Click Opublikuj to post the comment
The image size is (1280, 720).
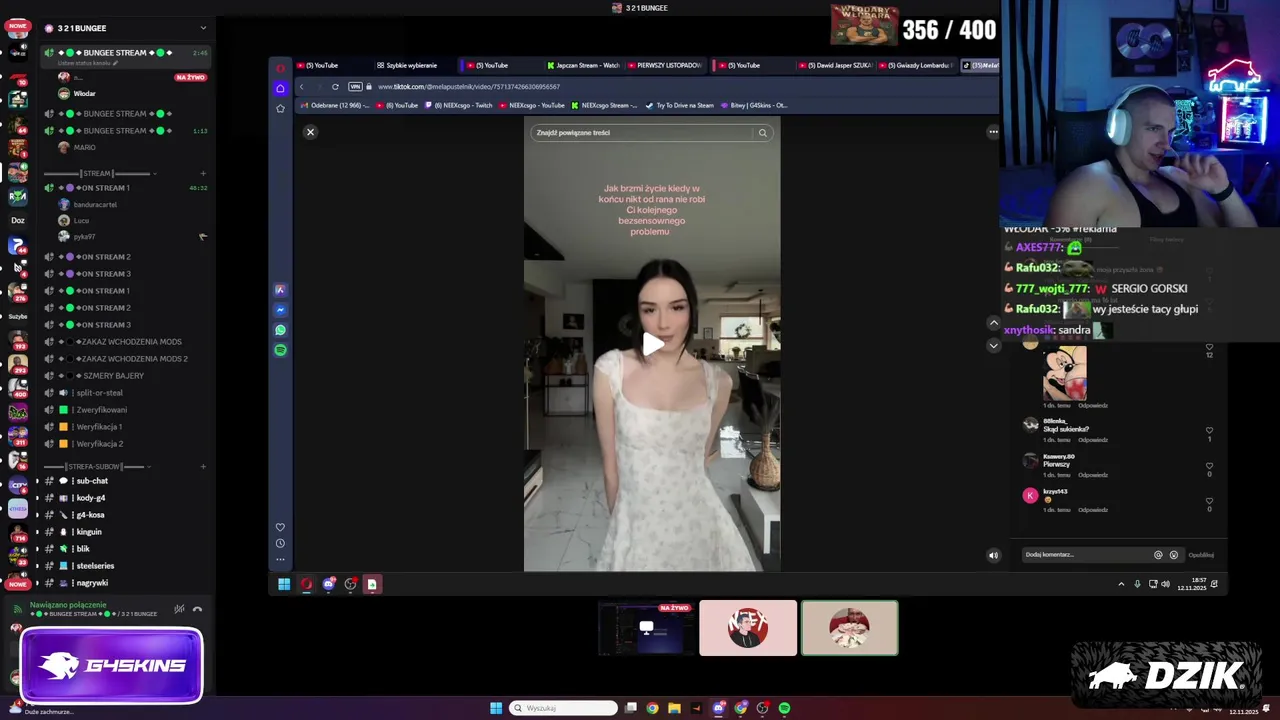click(x=1201, y=555)
